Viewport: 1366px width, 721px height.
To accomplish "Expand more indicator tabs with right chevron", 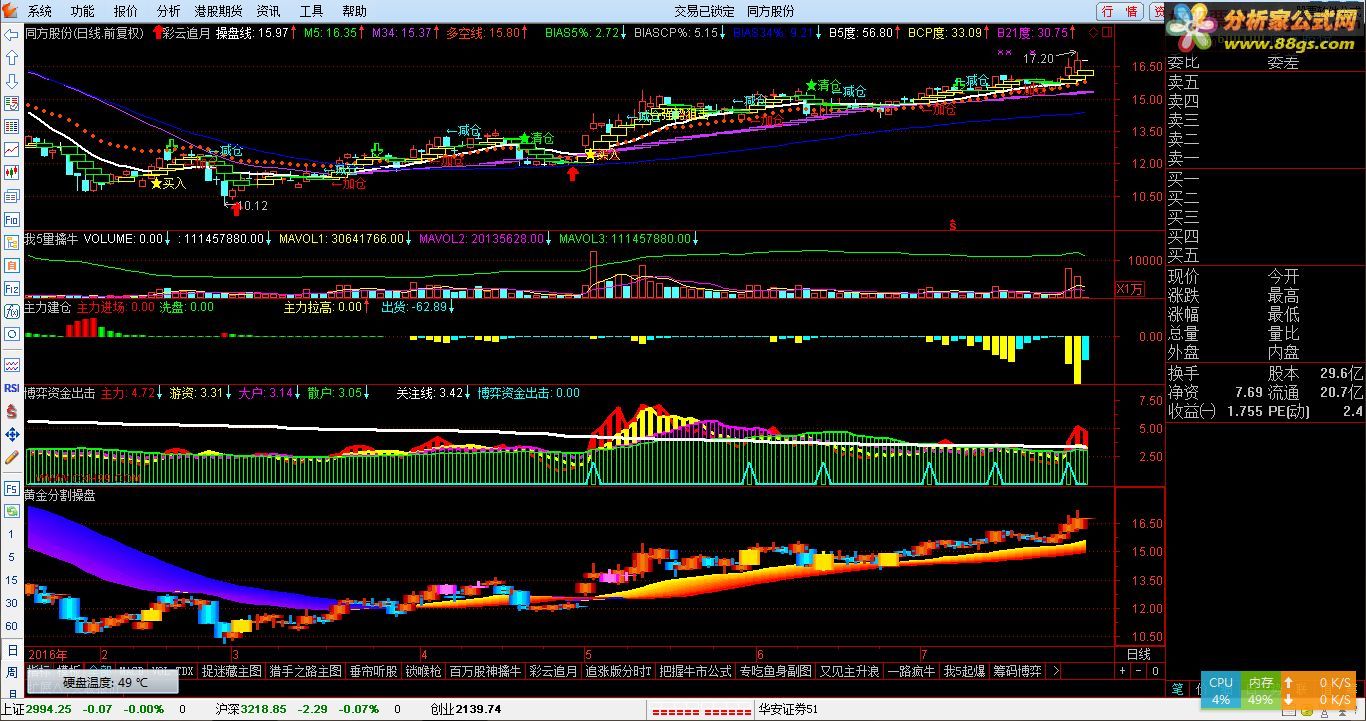I will click(1056, 671).
